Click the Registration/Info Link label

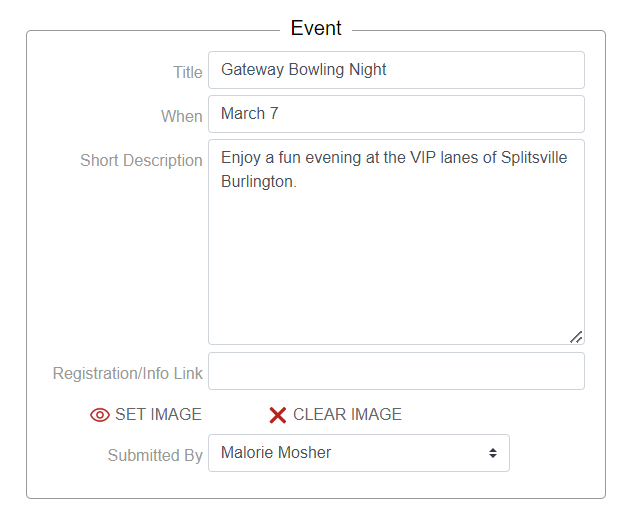(128, 373)
